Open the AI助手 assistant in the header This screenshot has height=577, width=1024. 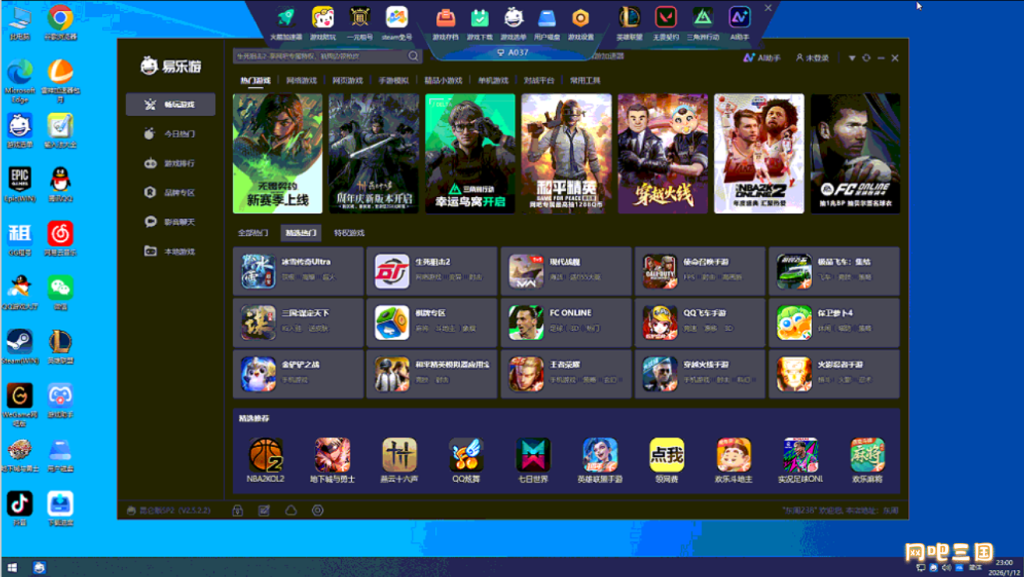(x=761, y=58)
